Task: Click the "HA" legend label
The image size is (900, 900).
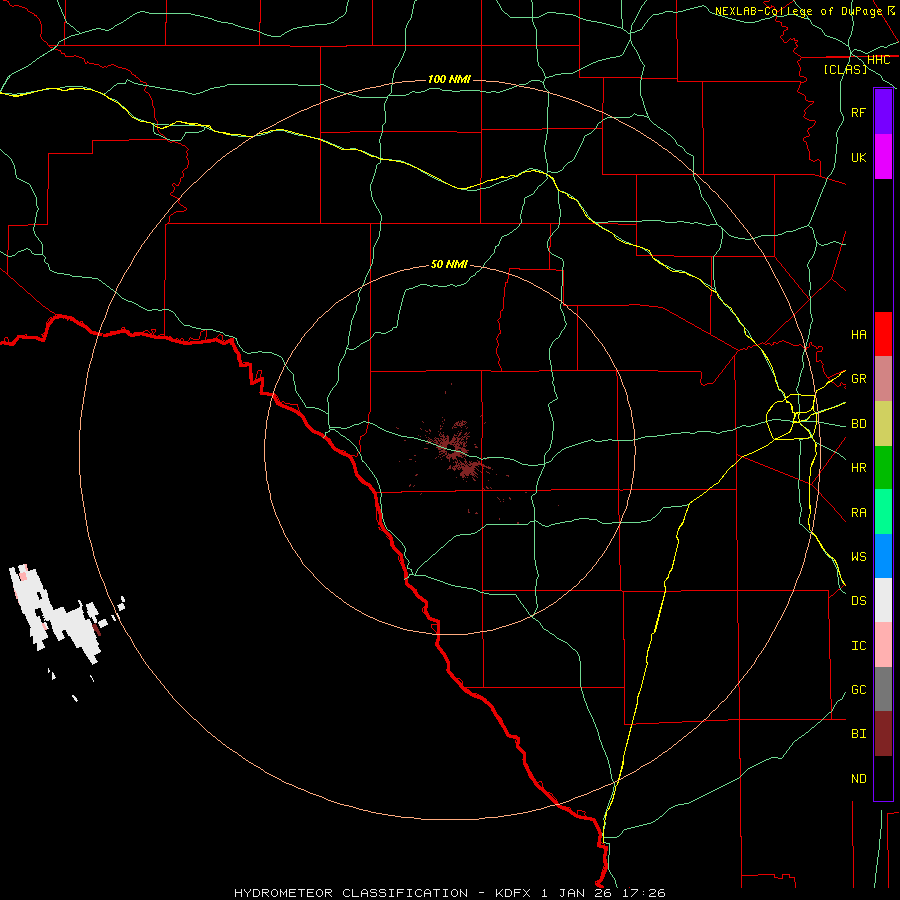Action: [858, 334]
